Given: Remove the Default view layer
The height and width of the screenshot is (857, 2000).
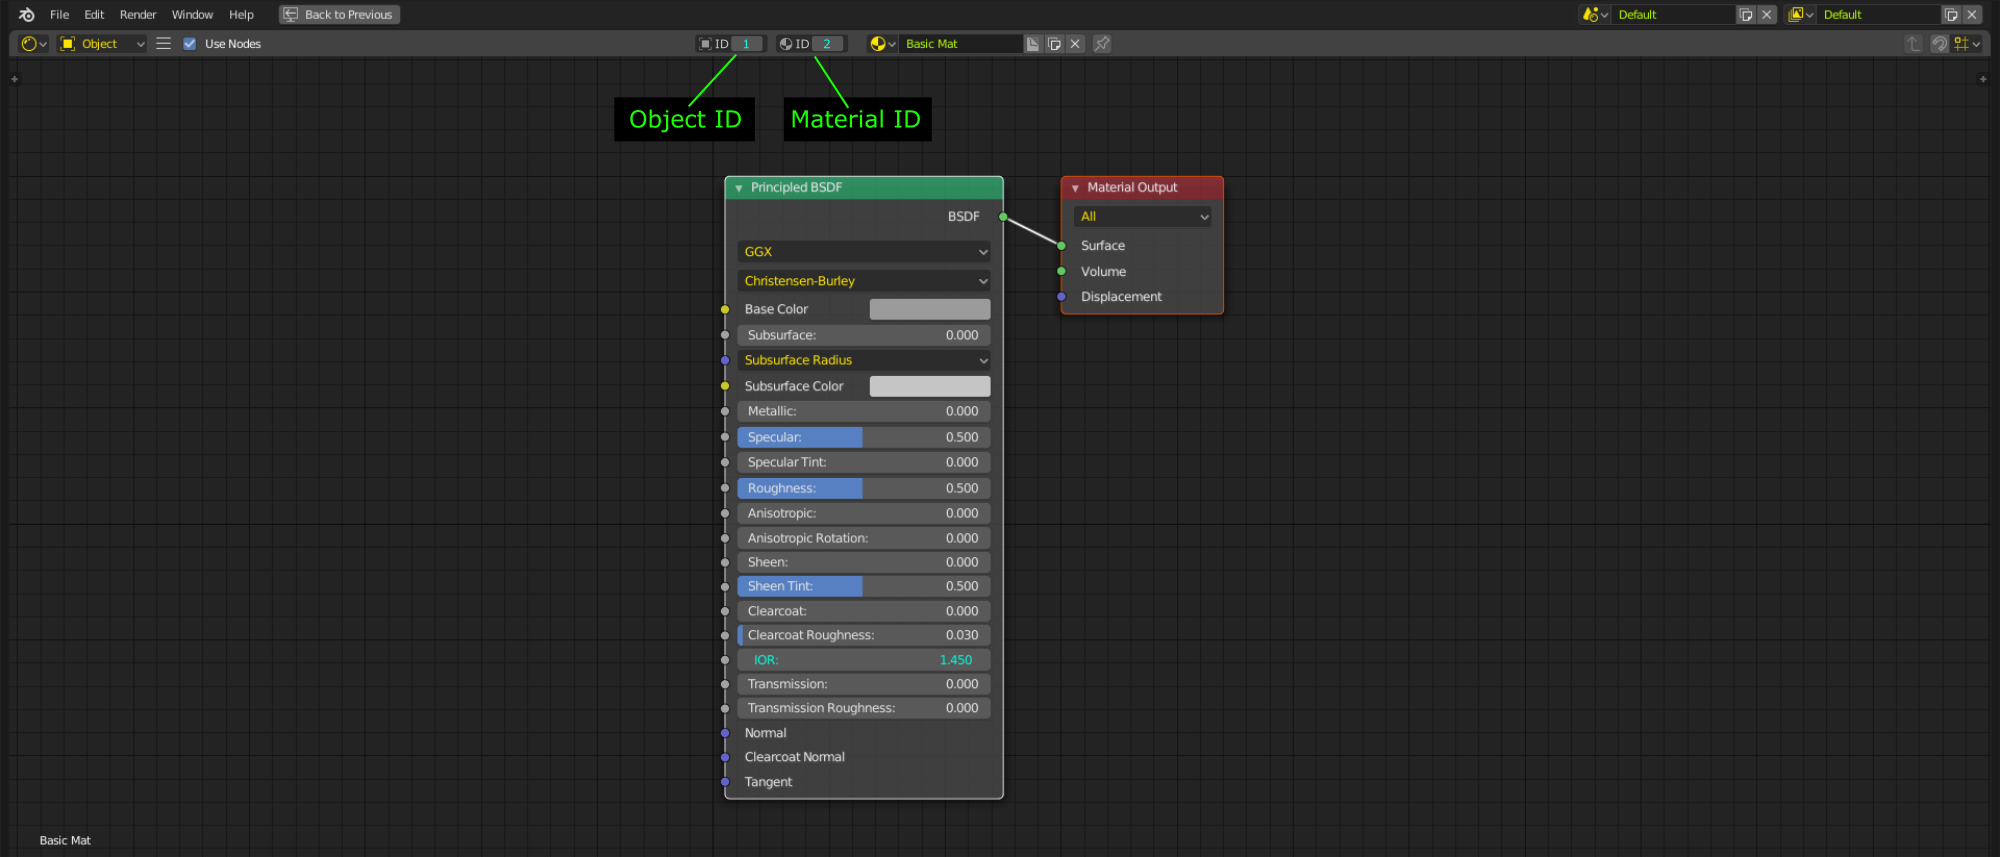Looking at the screenshot, I should 1972,15.
